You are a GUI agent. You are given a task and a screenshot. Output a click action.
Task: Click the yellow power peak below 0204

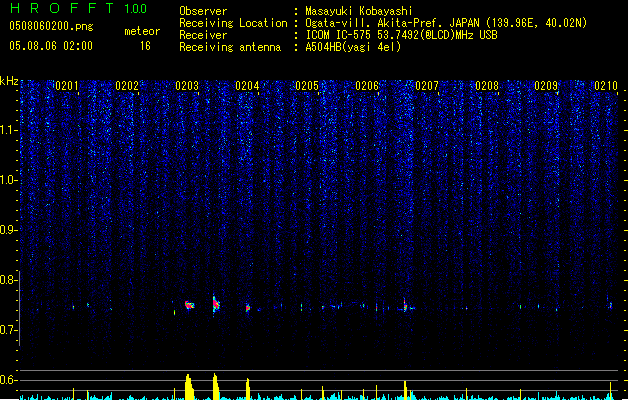[x=248, y=389]
